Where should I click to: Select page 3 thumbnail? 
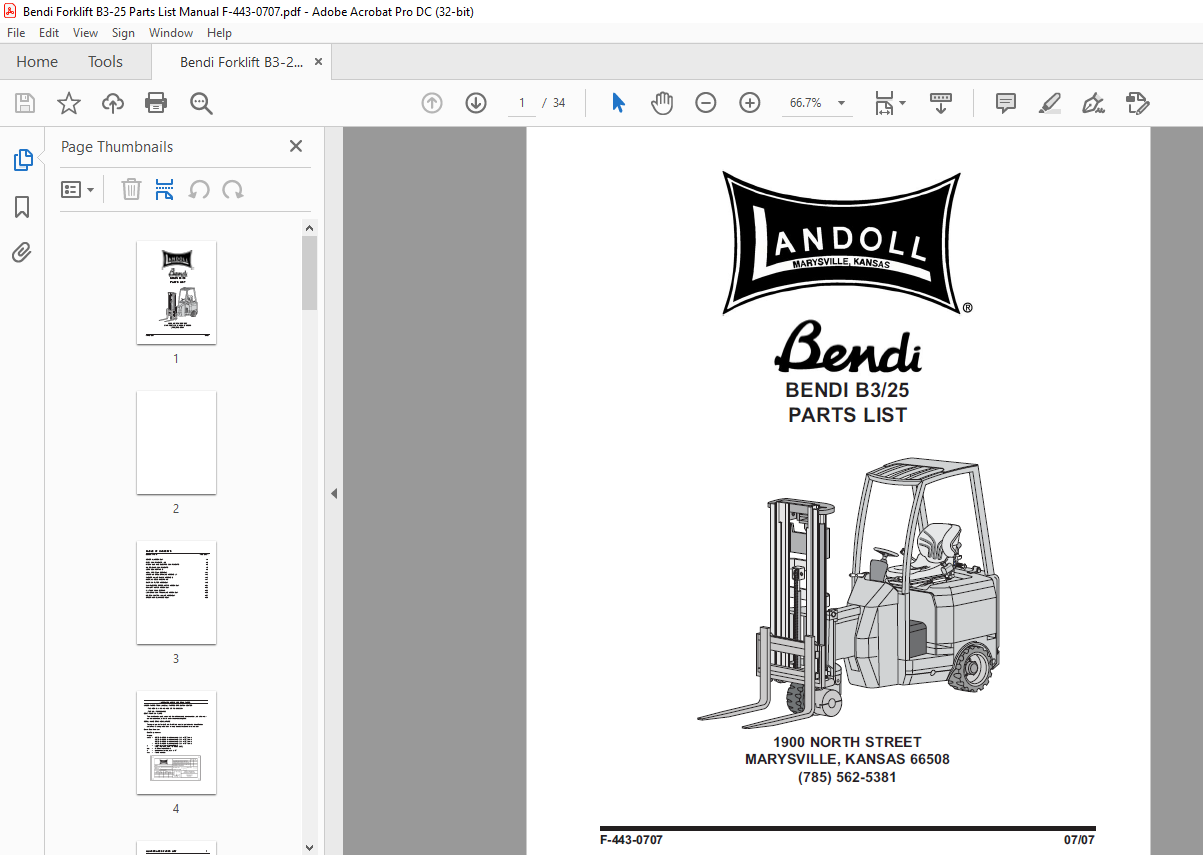click(x=176, y=592)
